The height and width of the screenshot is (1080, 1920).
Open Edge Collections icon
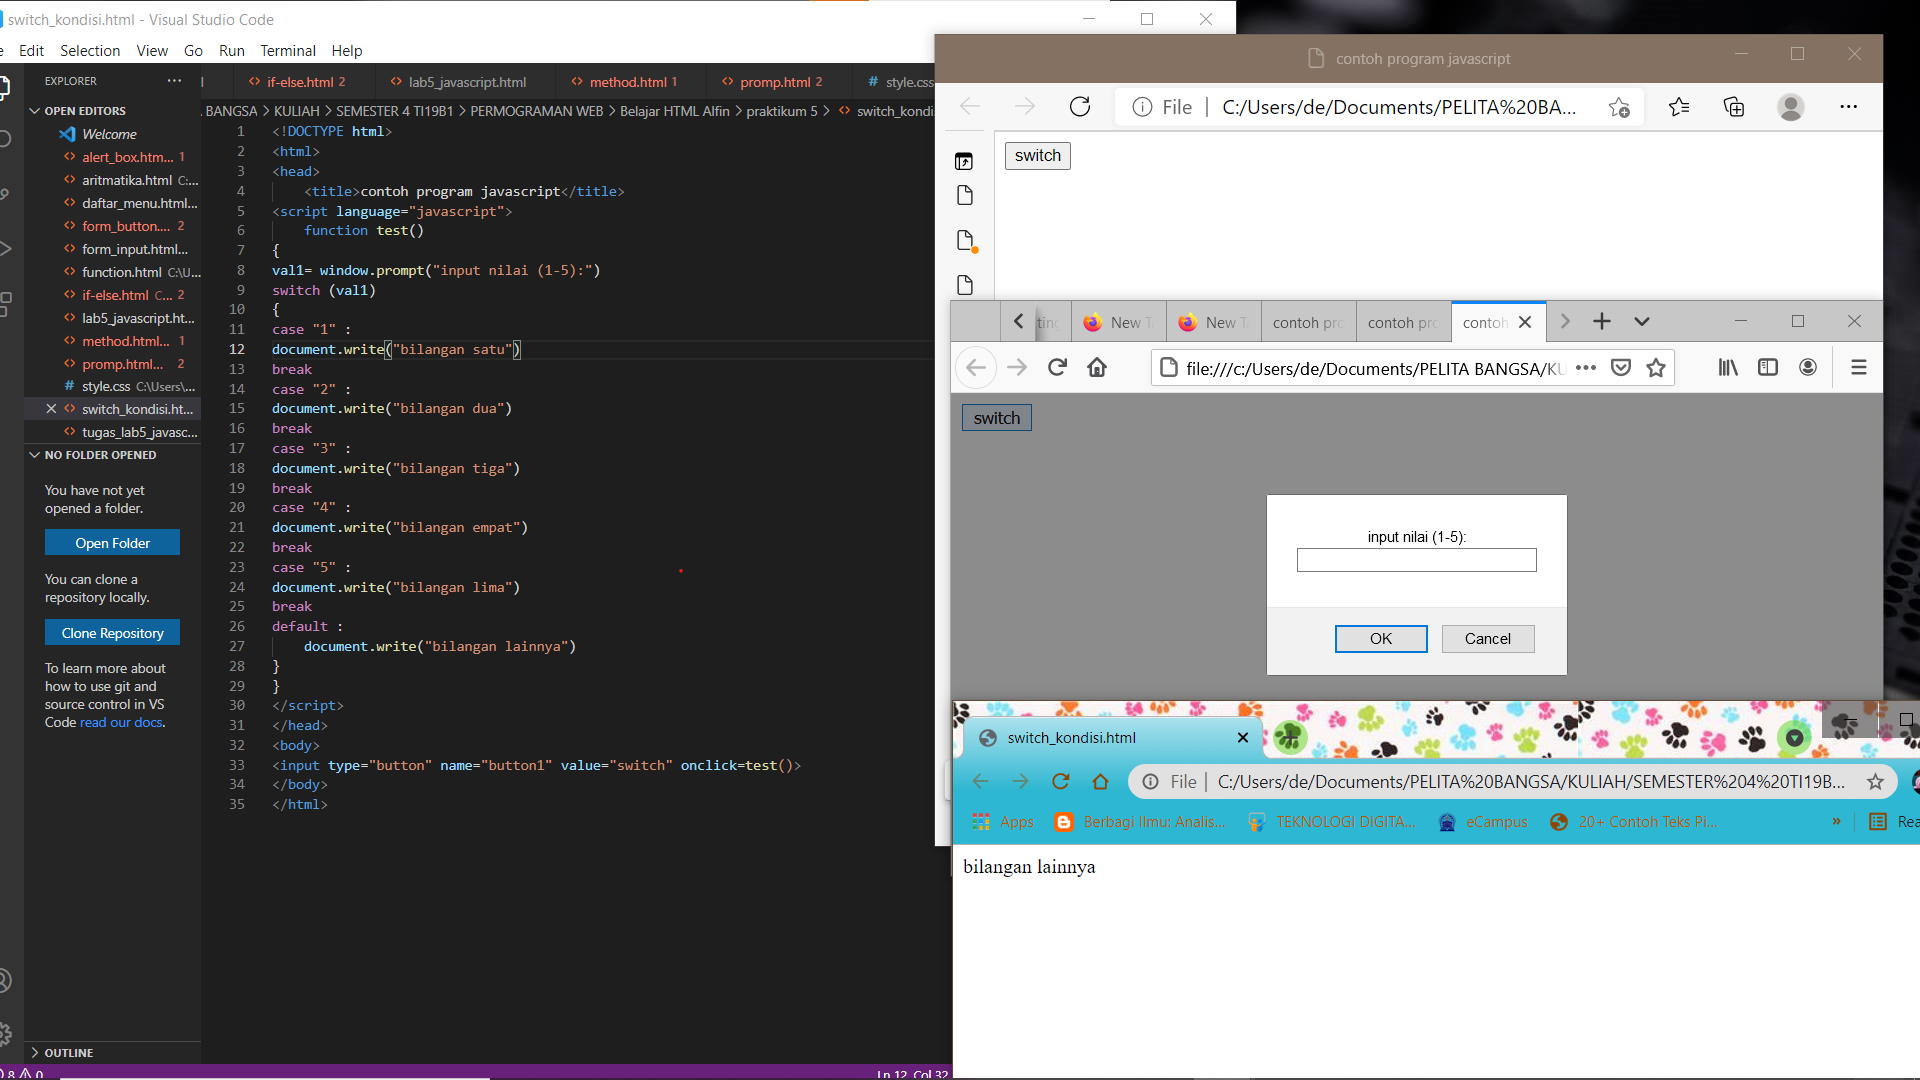[1733, 107]
